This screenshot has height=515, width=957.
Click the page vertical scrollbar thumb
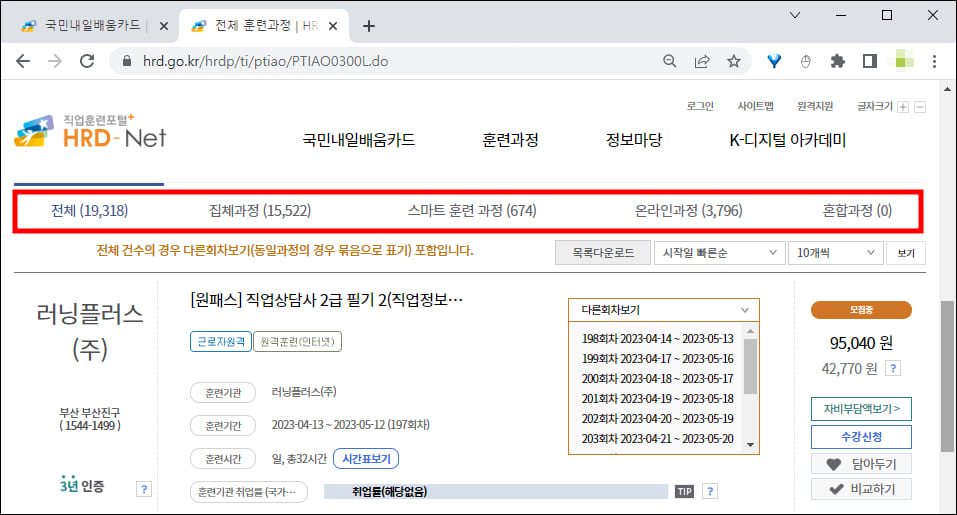coord(947,376)
